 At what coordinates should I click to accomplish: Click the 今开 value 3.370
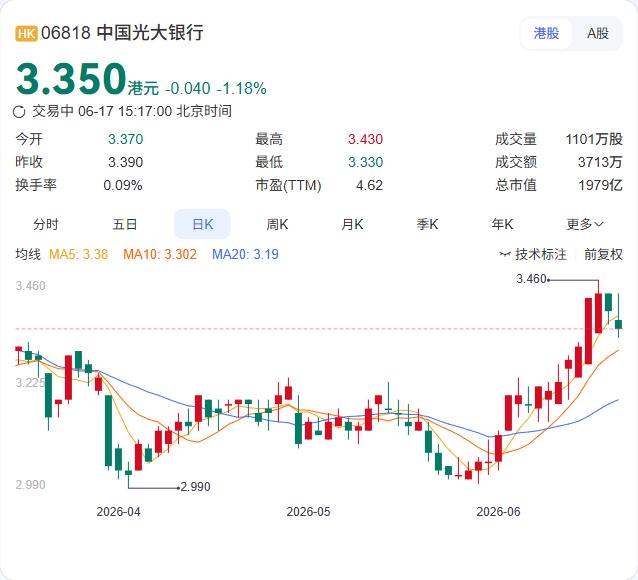[x=125, y=139]
